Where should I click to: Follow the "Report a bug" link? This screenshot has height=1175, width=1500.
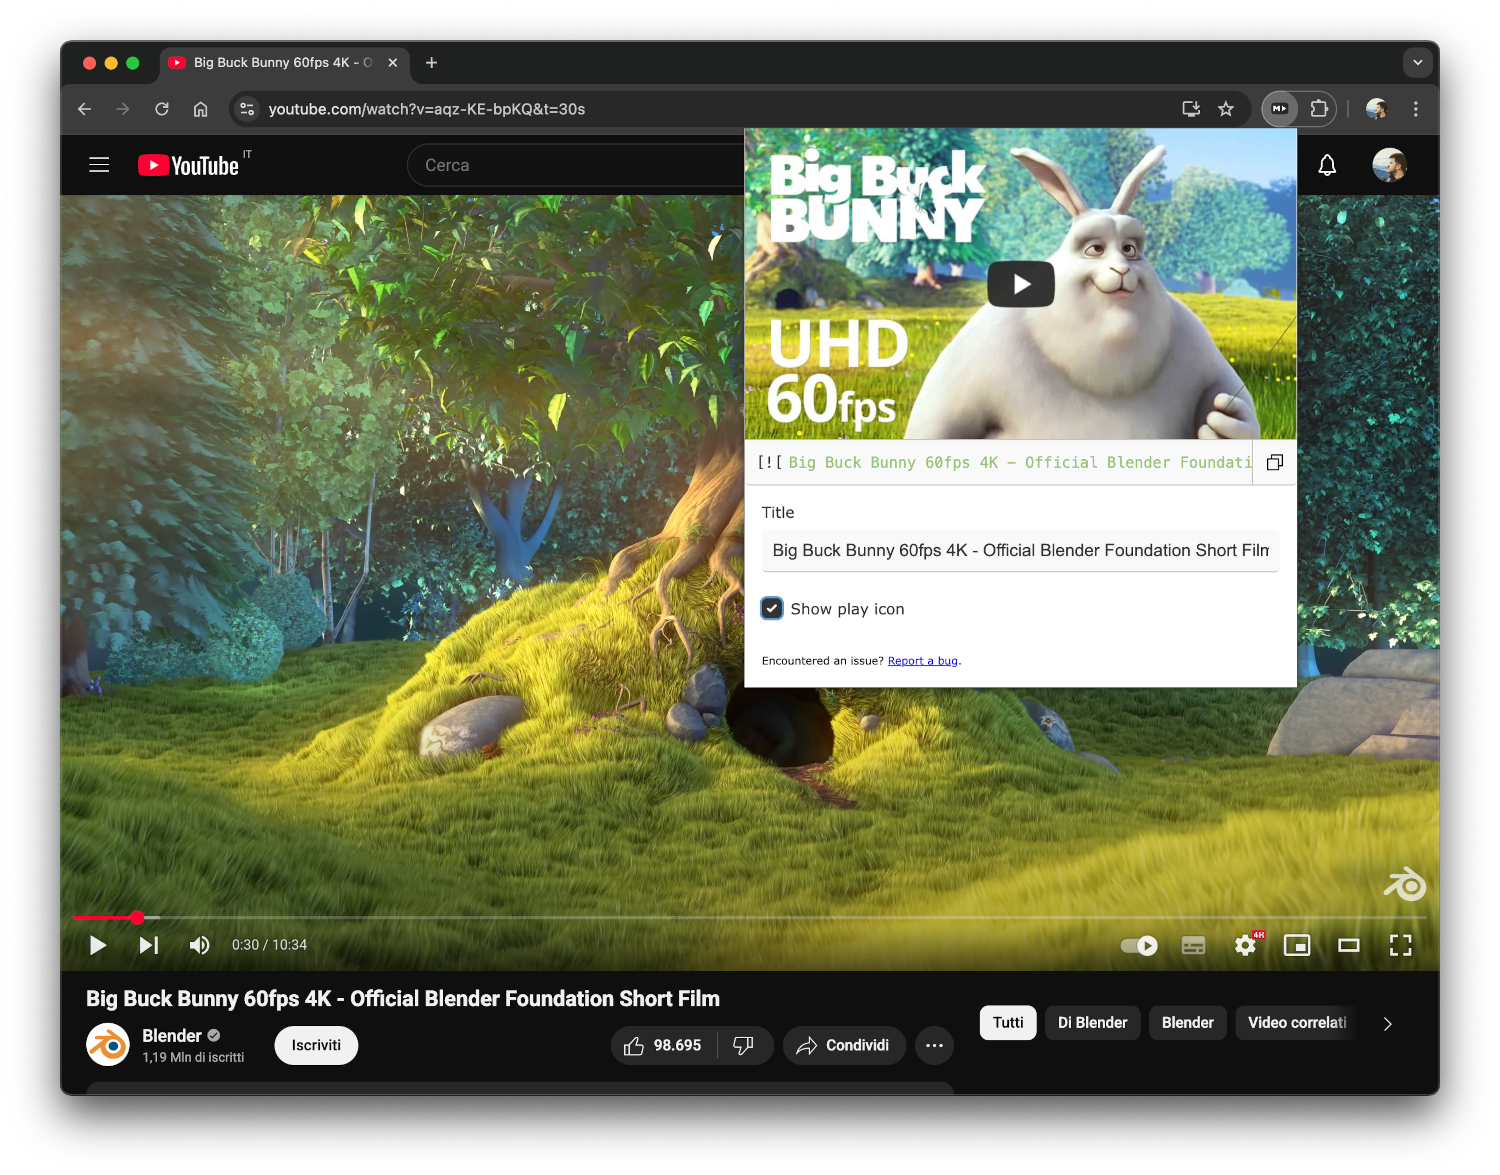pyautogui.click(x=922, y=661)
